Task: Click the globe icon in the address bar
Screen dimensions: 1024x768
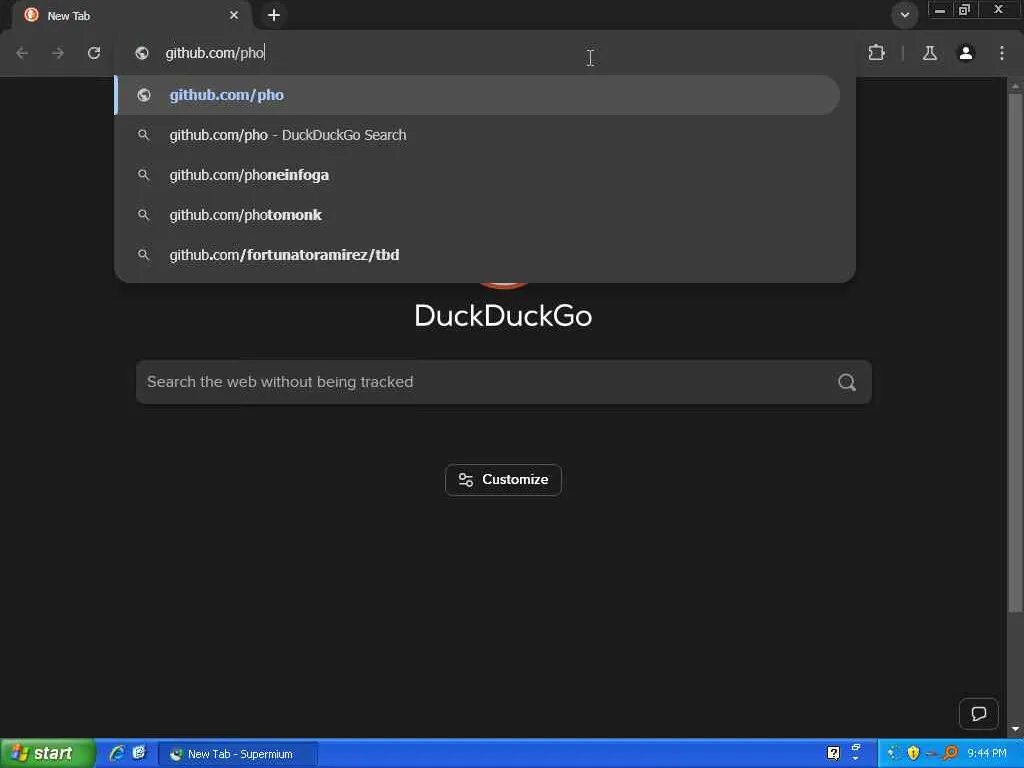Action: (x=142, y=53)
